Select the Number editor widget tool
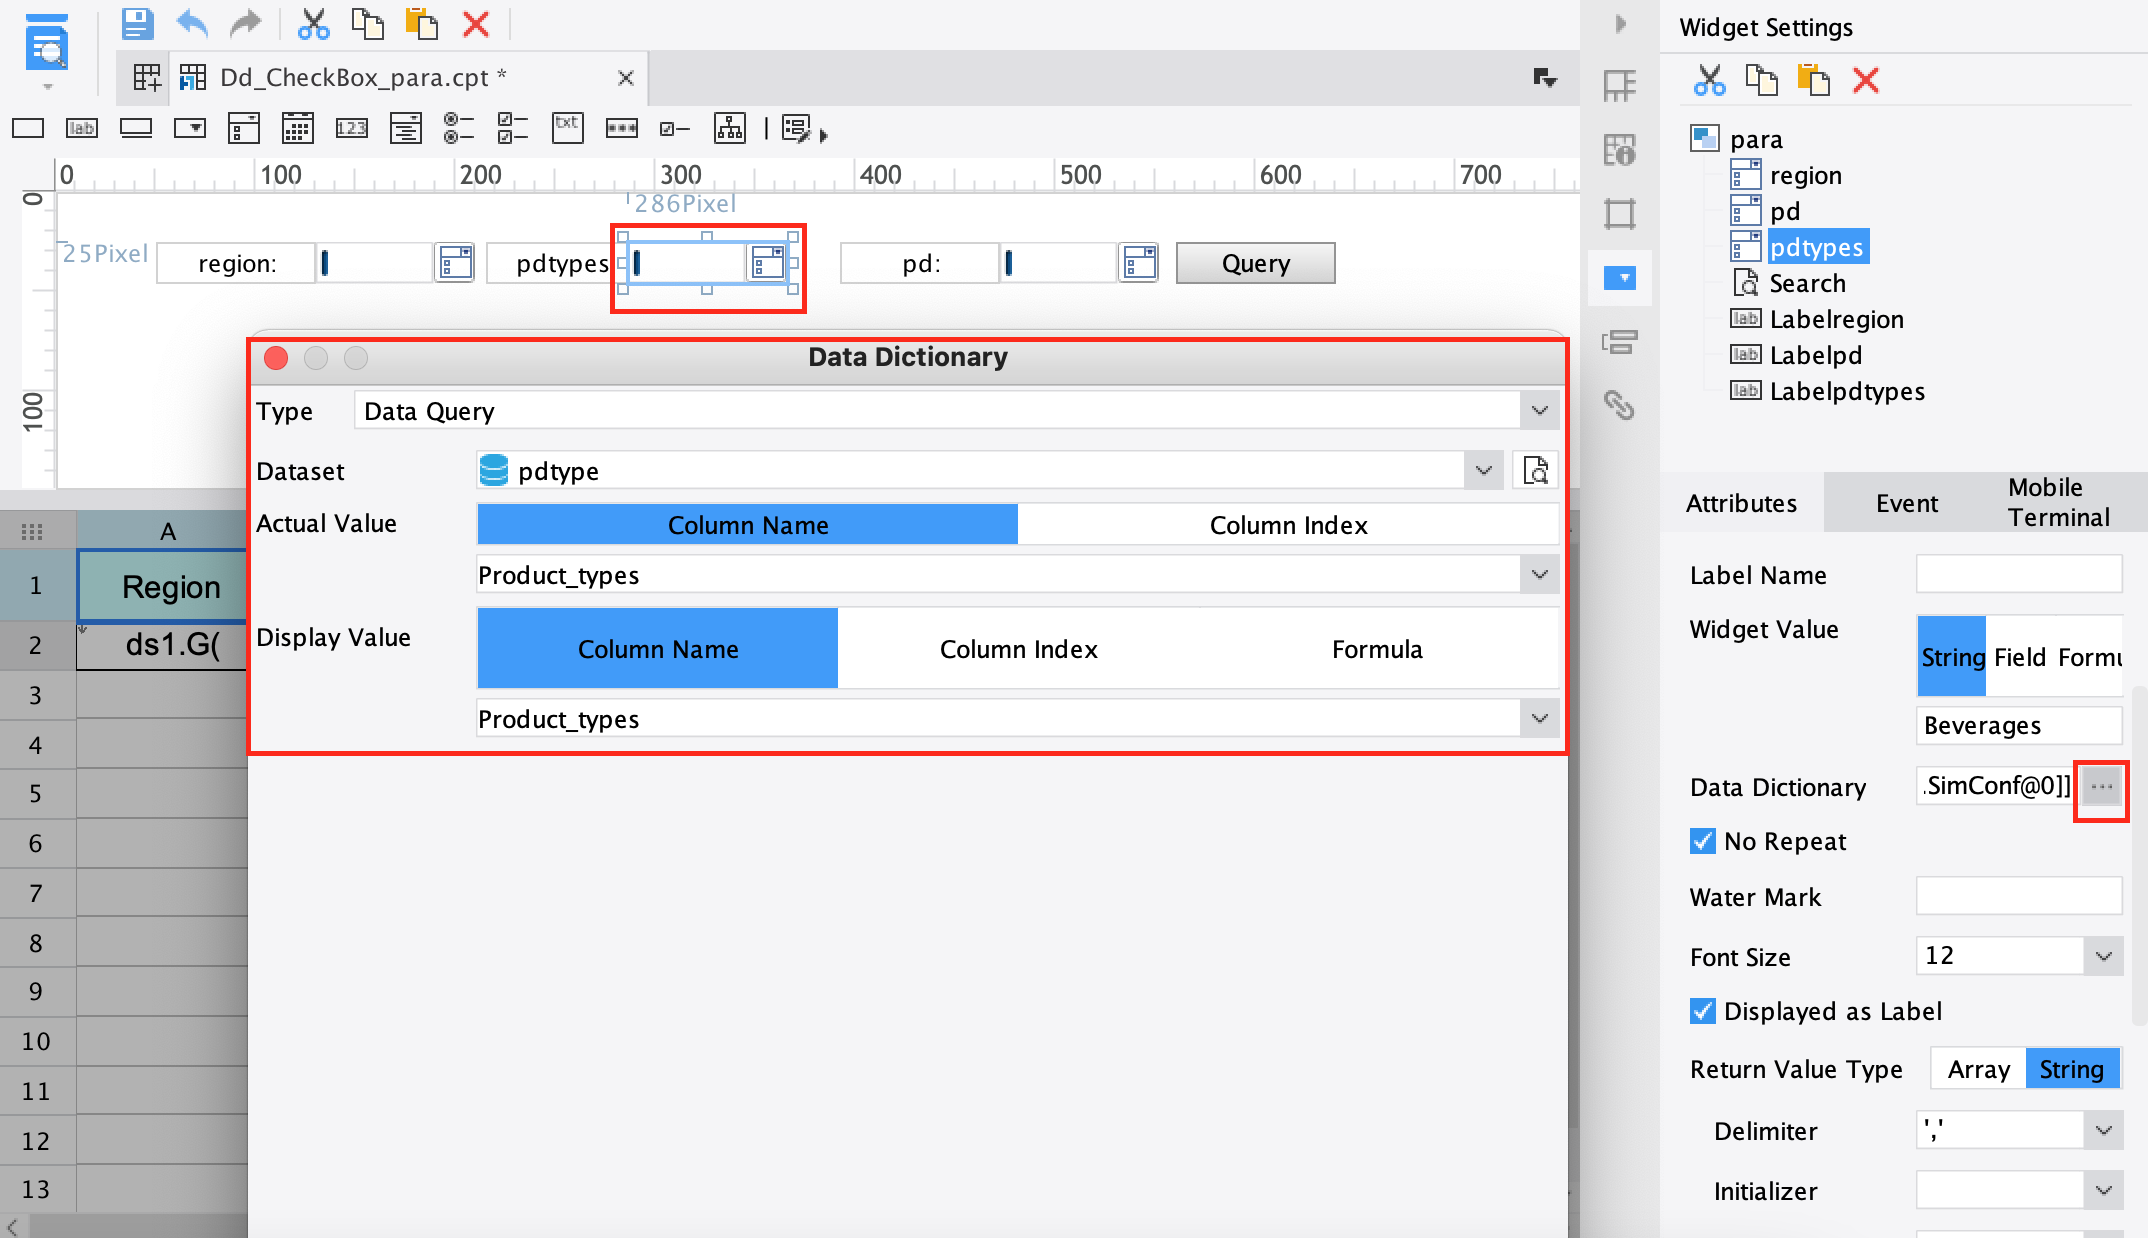The width and height of the screenshot is (2148, 1238). point(351,128)
